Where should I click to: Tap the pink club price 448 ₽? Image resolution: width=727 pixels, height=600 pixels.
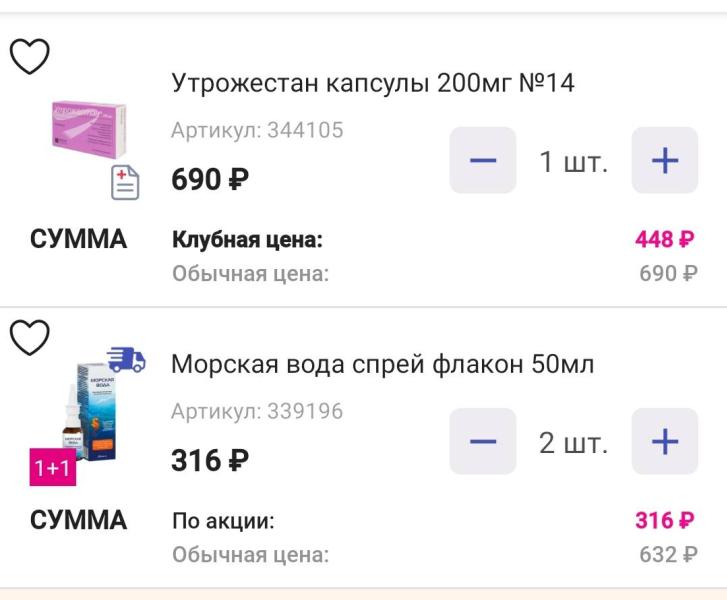(665, 240)
